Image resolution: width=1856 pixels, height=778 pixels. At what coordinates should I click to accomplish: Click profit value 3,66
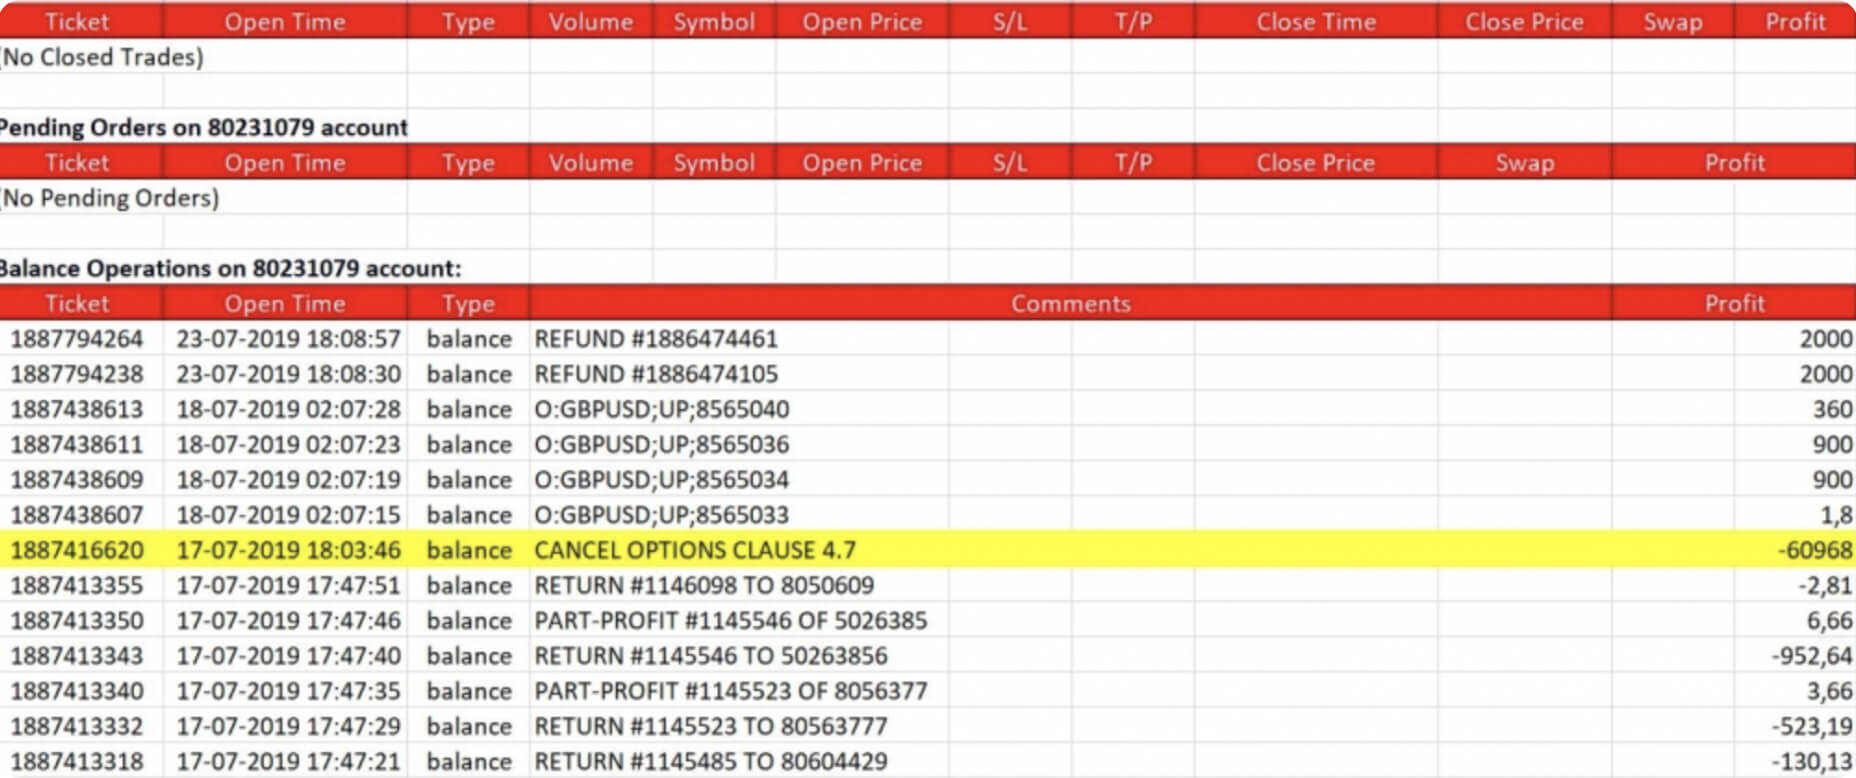click(x=1829, y=691)
